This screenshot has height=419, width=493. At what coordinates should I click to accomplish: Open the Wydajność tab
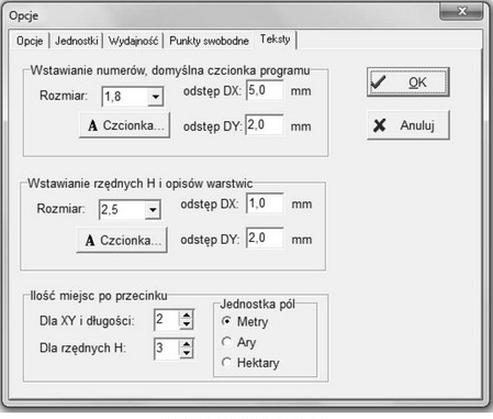[133, 41]
